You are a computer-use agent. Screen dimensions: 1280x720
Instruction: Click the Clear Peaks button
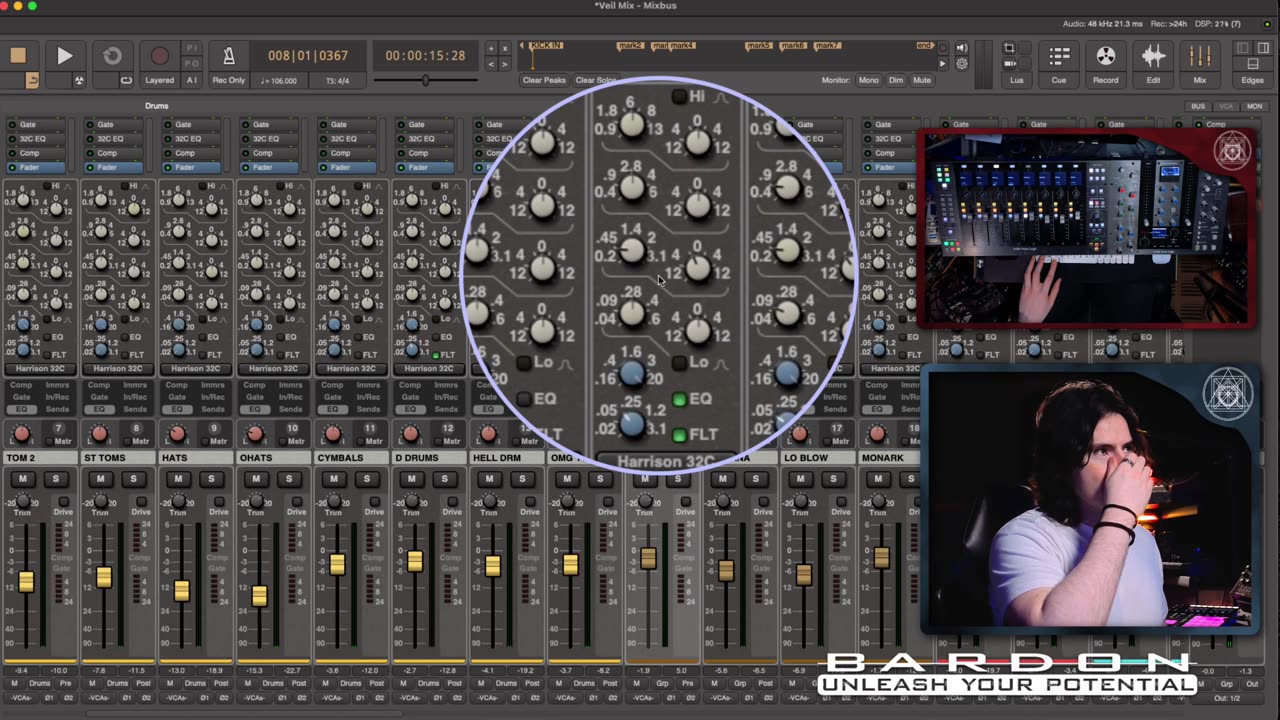[544, 80]
